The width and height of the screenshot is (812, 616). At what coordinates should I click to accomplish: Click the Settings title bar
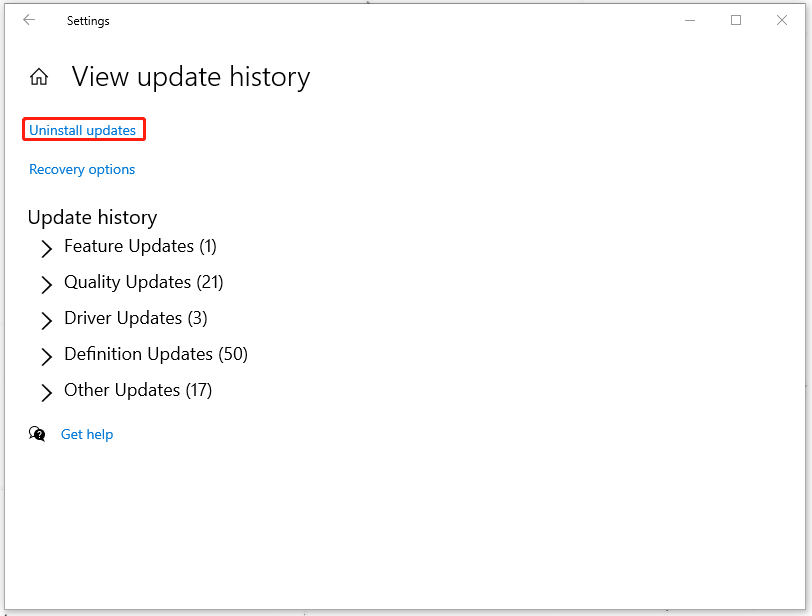pos(400,19)
